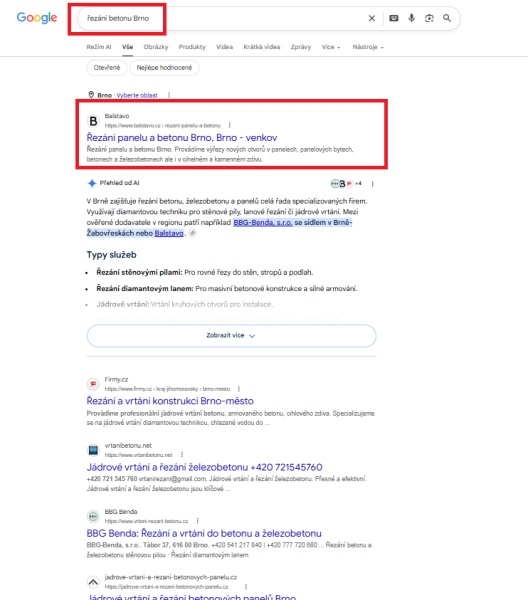Open the Zprávy tab
Viewport: 528px width, 600px height.
tap(301, 47)
